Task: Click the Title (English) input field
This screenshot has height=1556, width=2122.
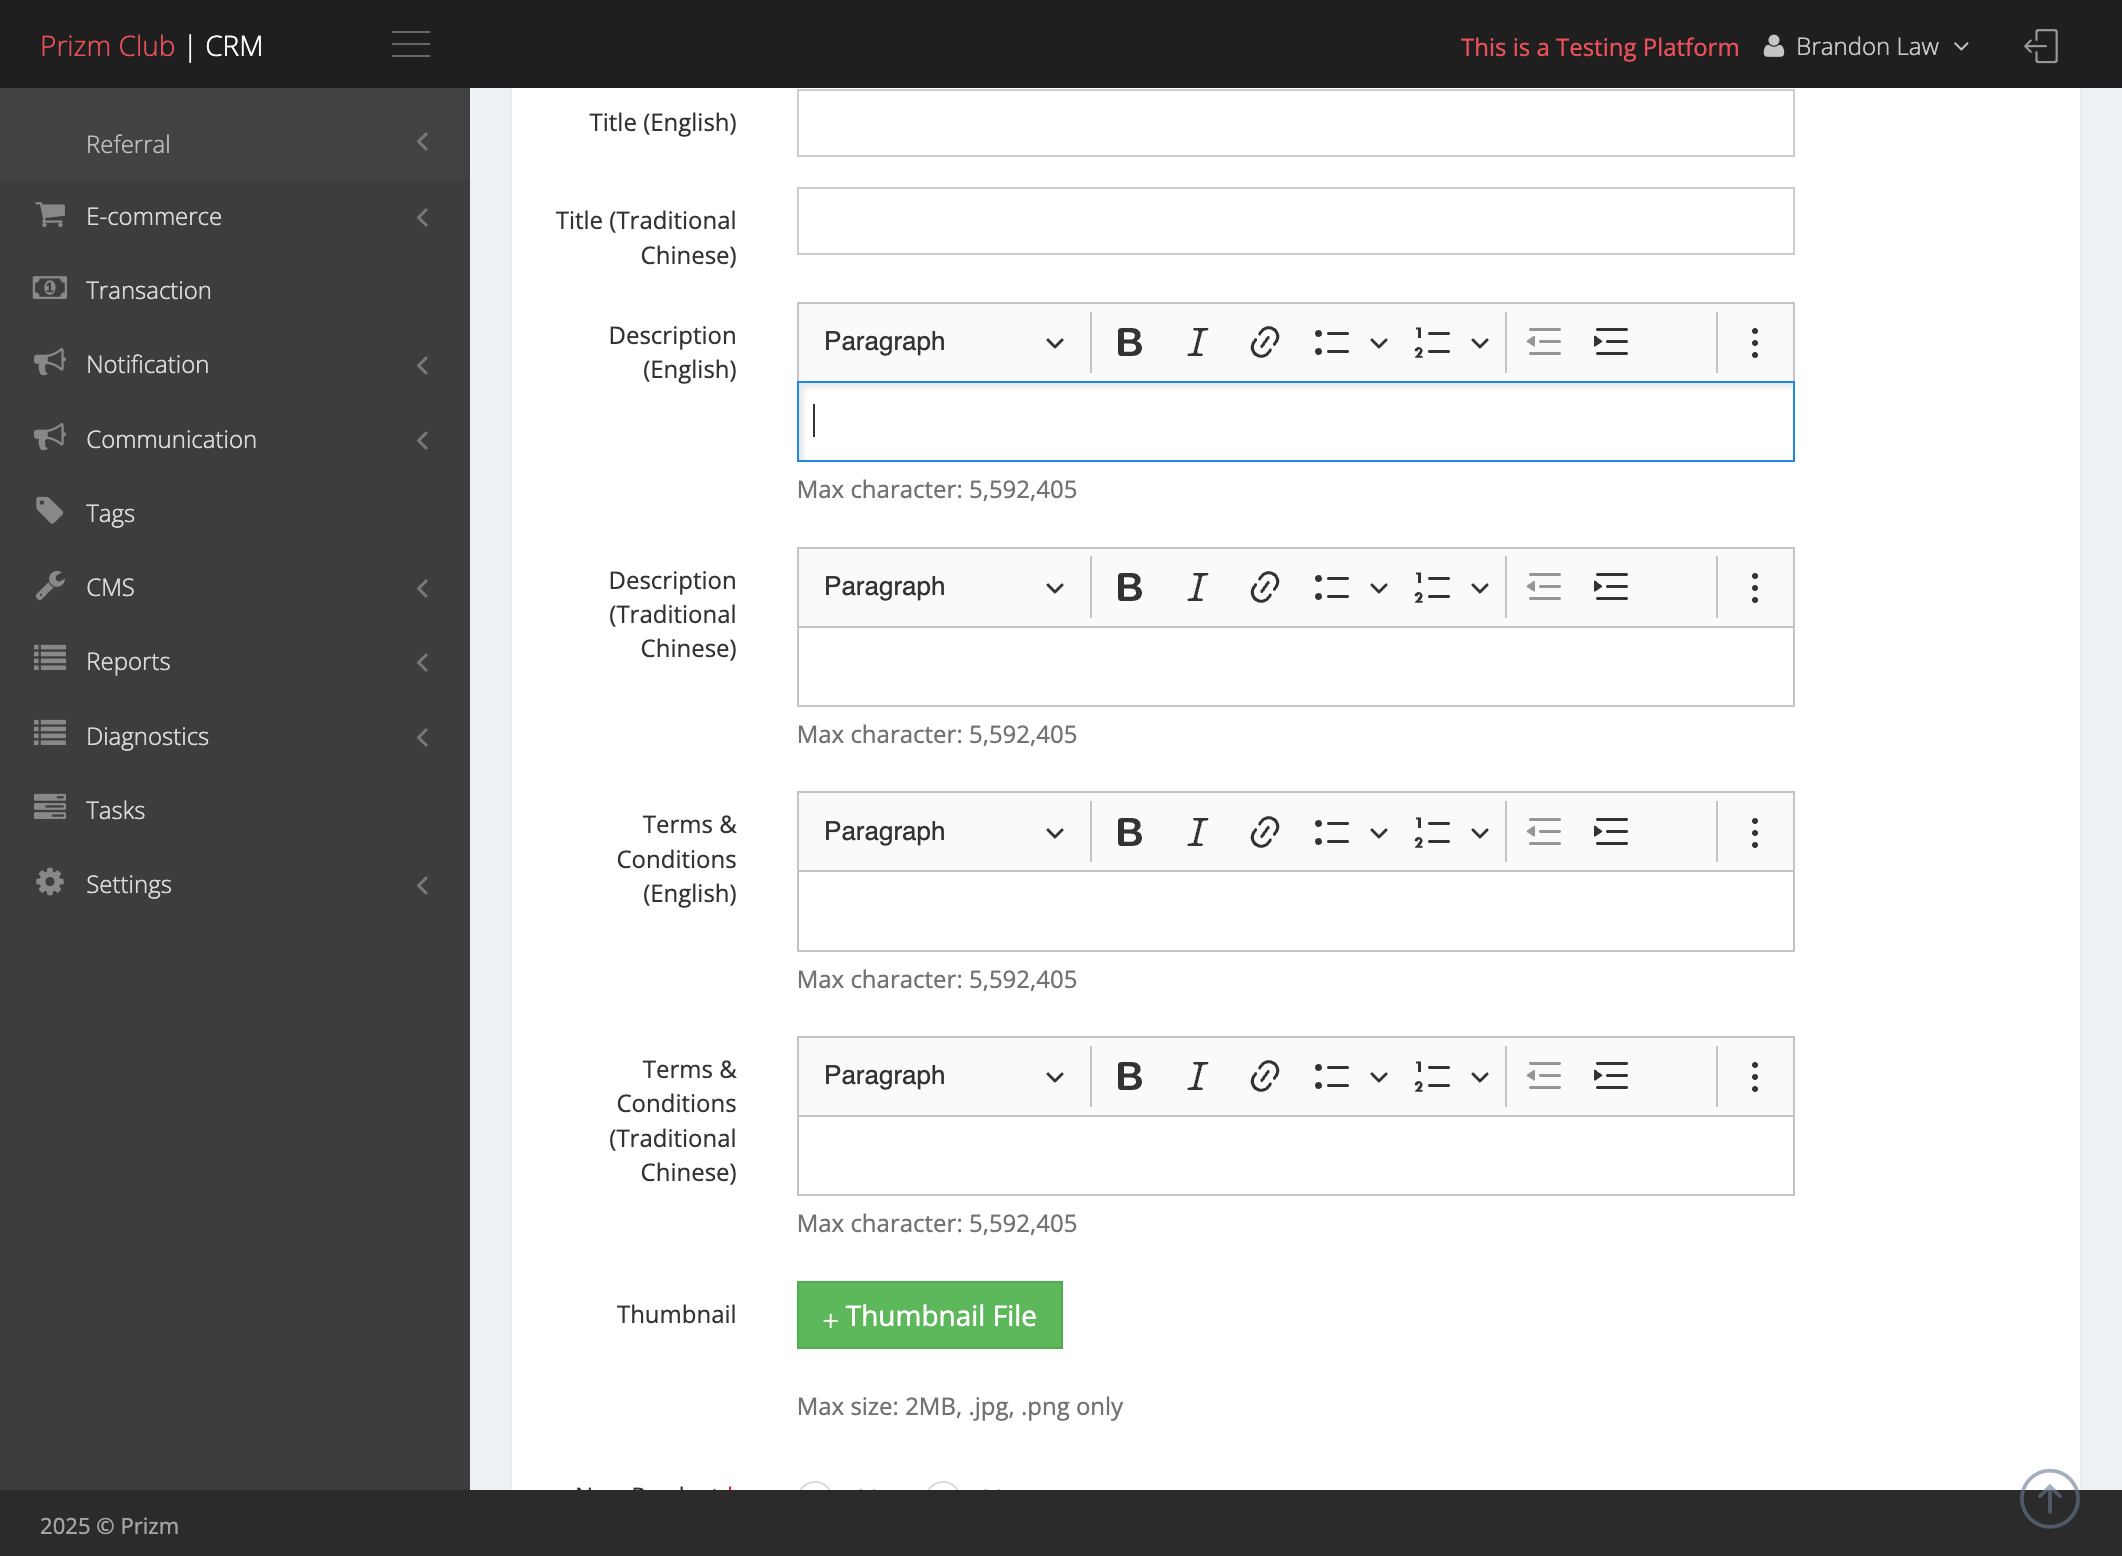Action: (1295, 123)
